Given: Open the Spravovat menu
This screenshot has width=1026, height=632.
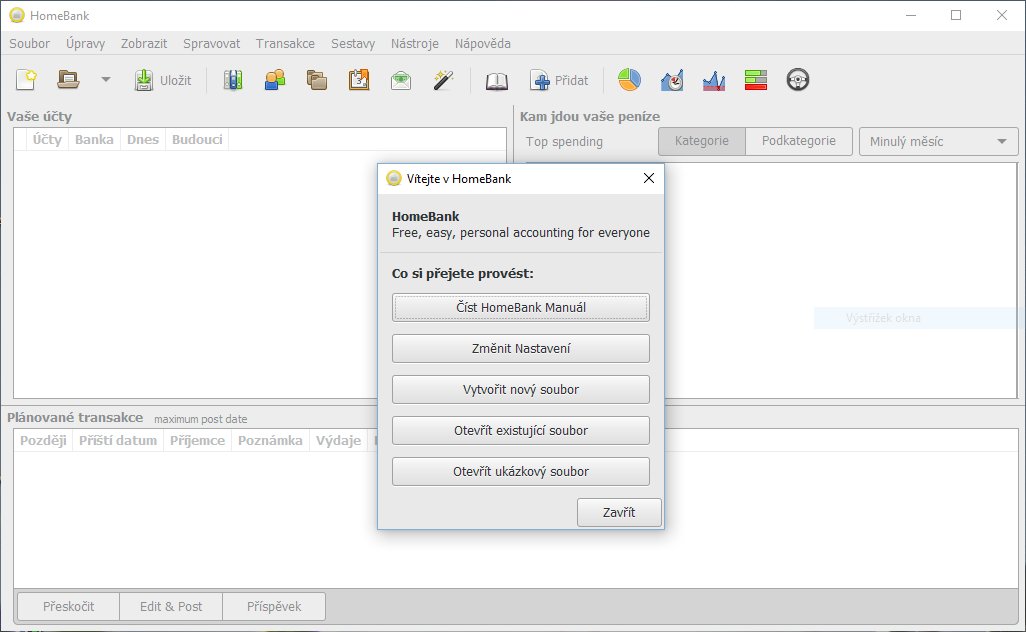Looking at the screenshot, I should 211,43.
